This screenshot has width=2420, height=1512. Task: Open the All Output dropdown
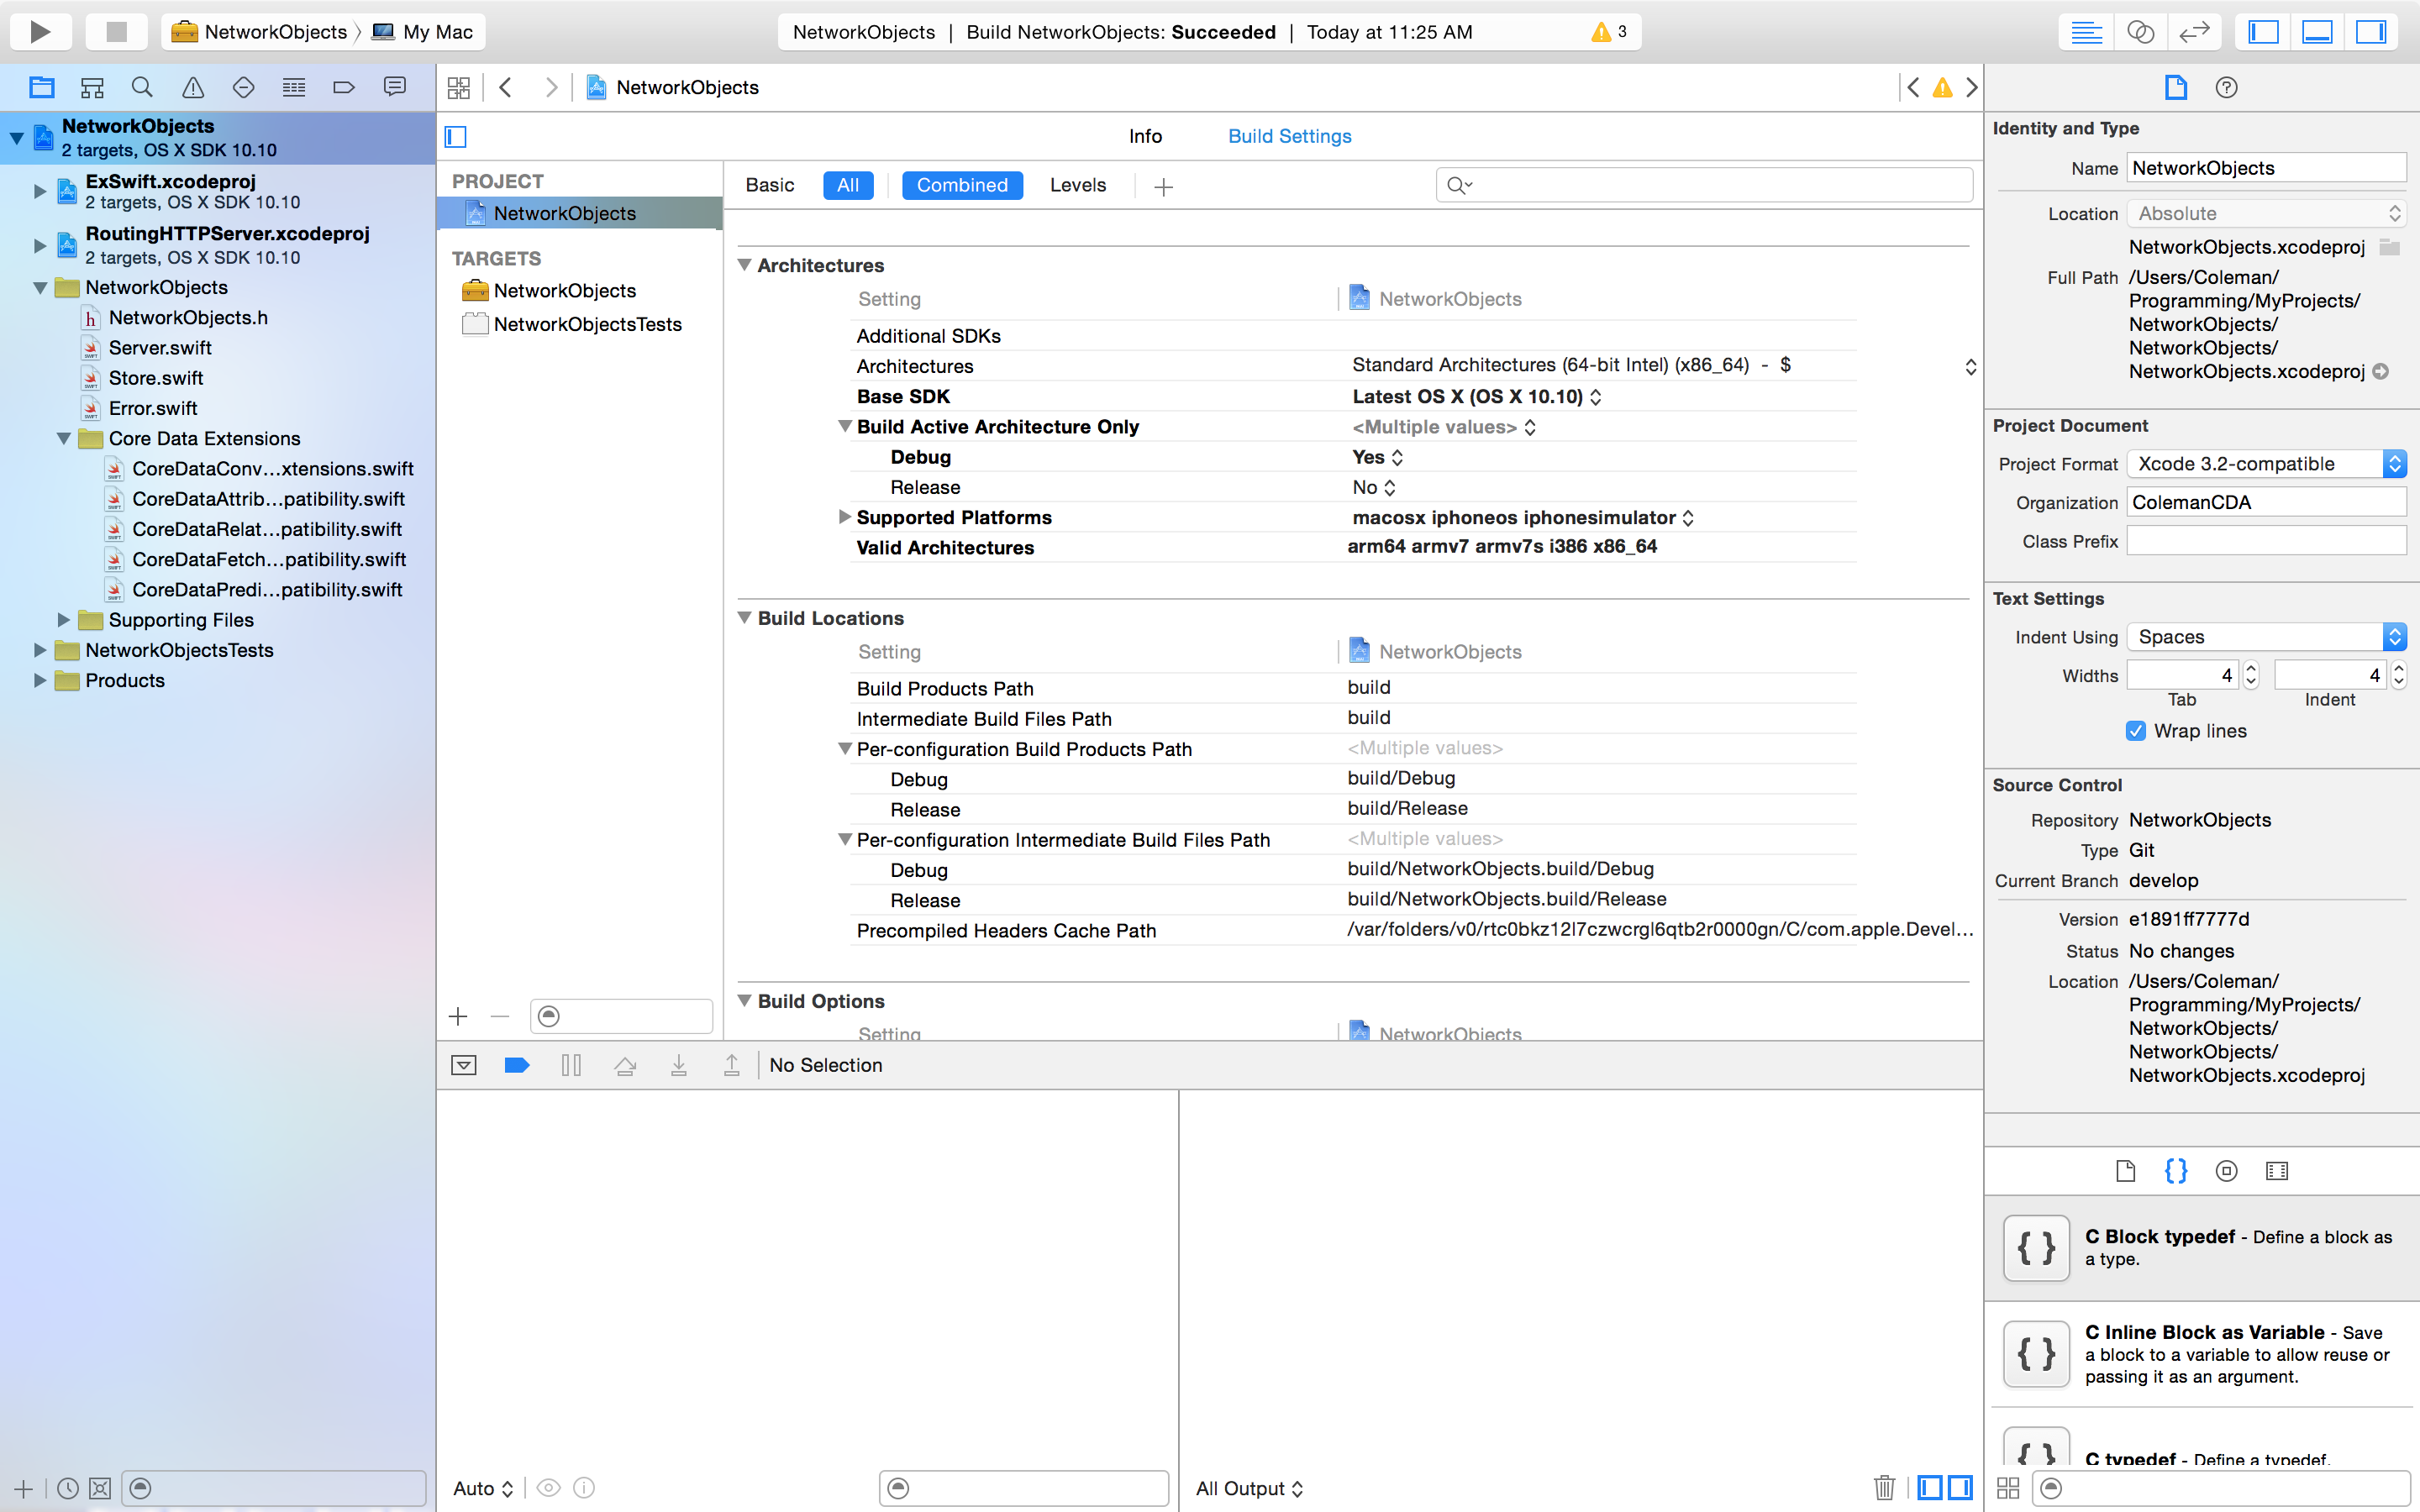(1249, 1488)
